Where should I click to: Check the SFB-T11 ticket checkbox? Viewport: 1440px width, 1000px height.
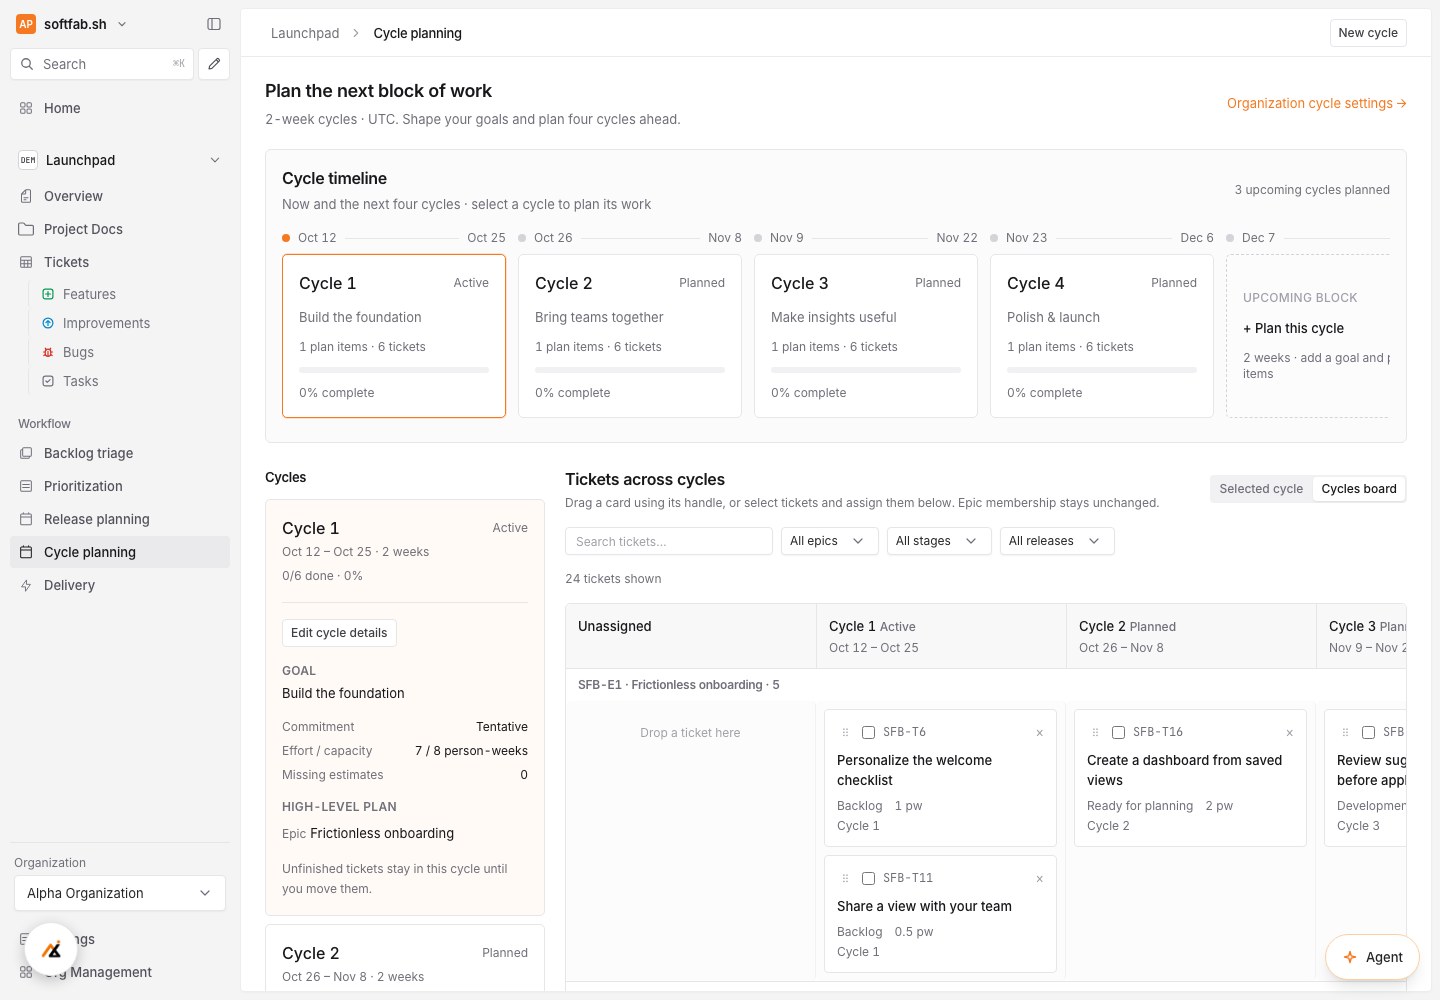(868, 878)
